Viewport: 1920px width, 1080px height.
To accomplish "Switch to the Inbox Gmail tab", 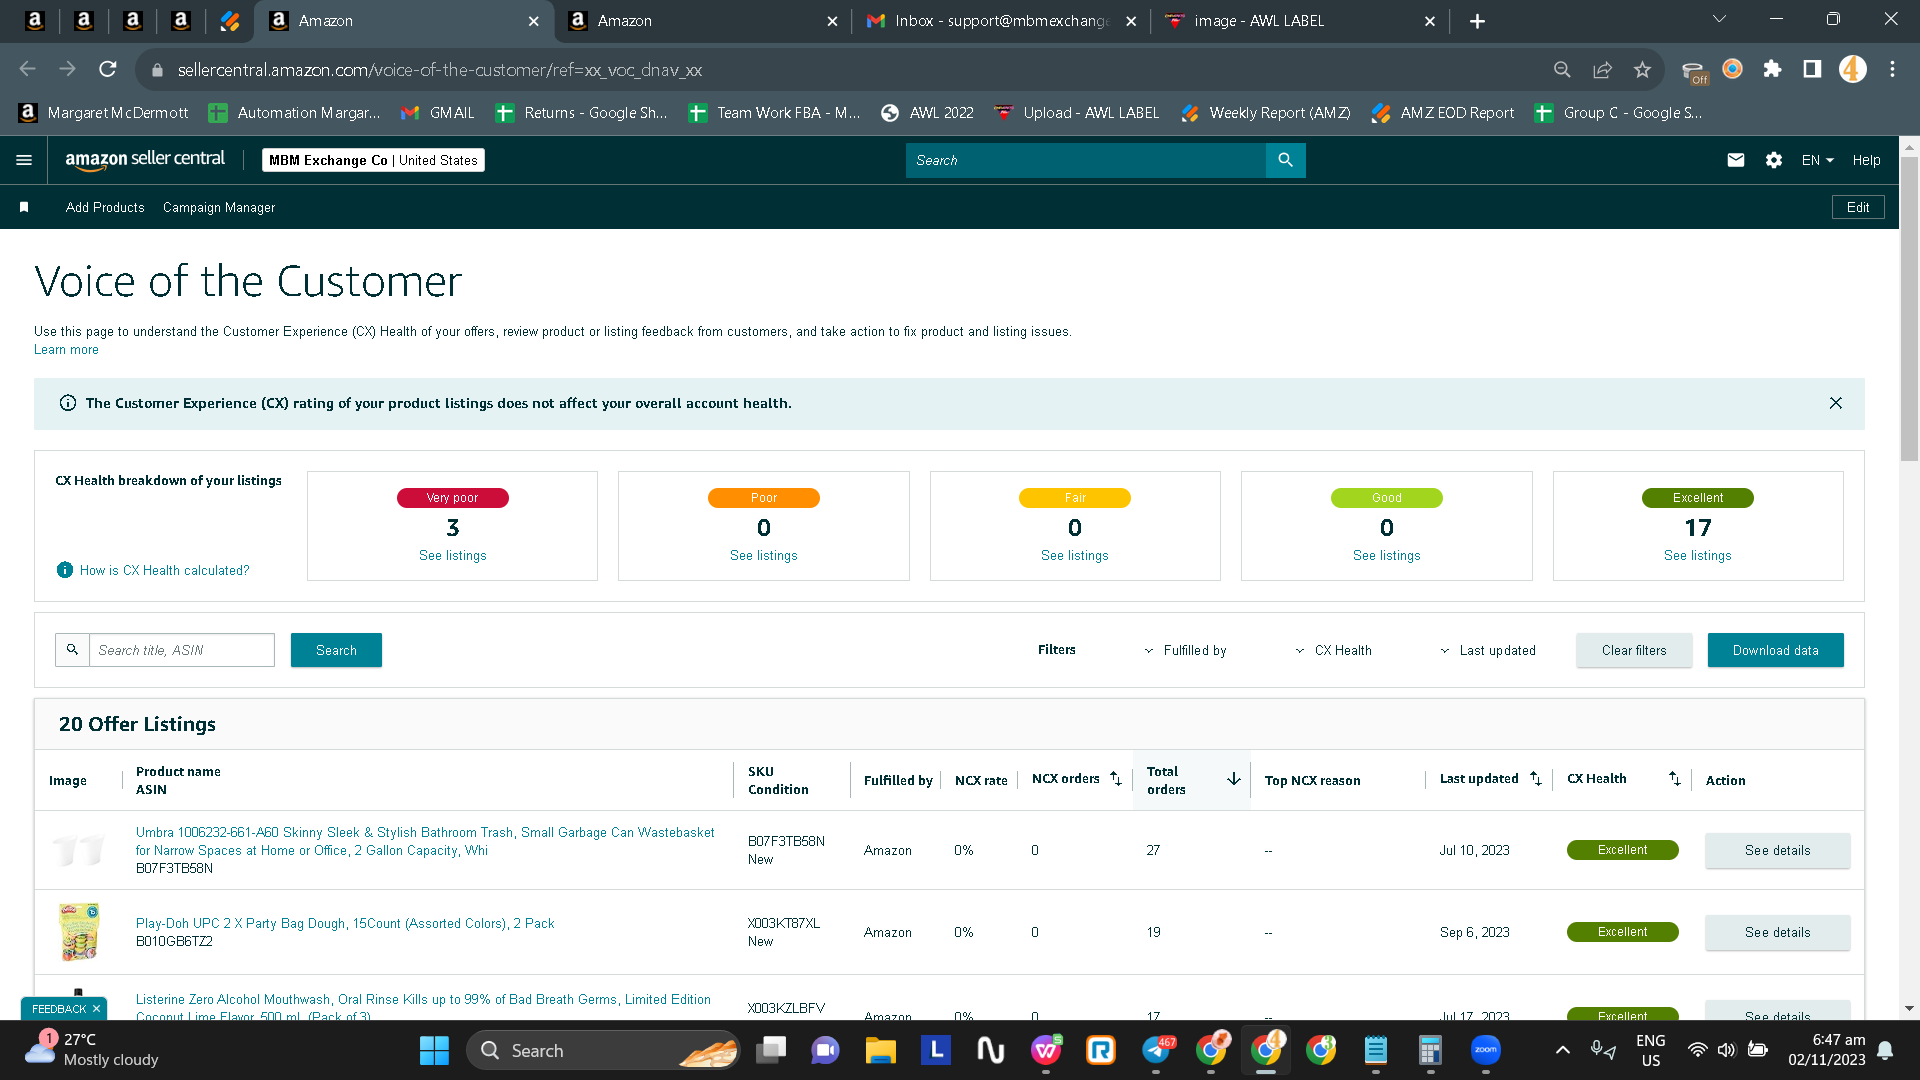I will (1001, 21).
